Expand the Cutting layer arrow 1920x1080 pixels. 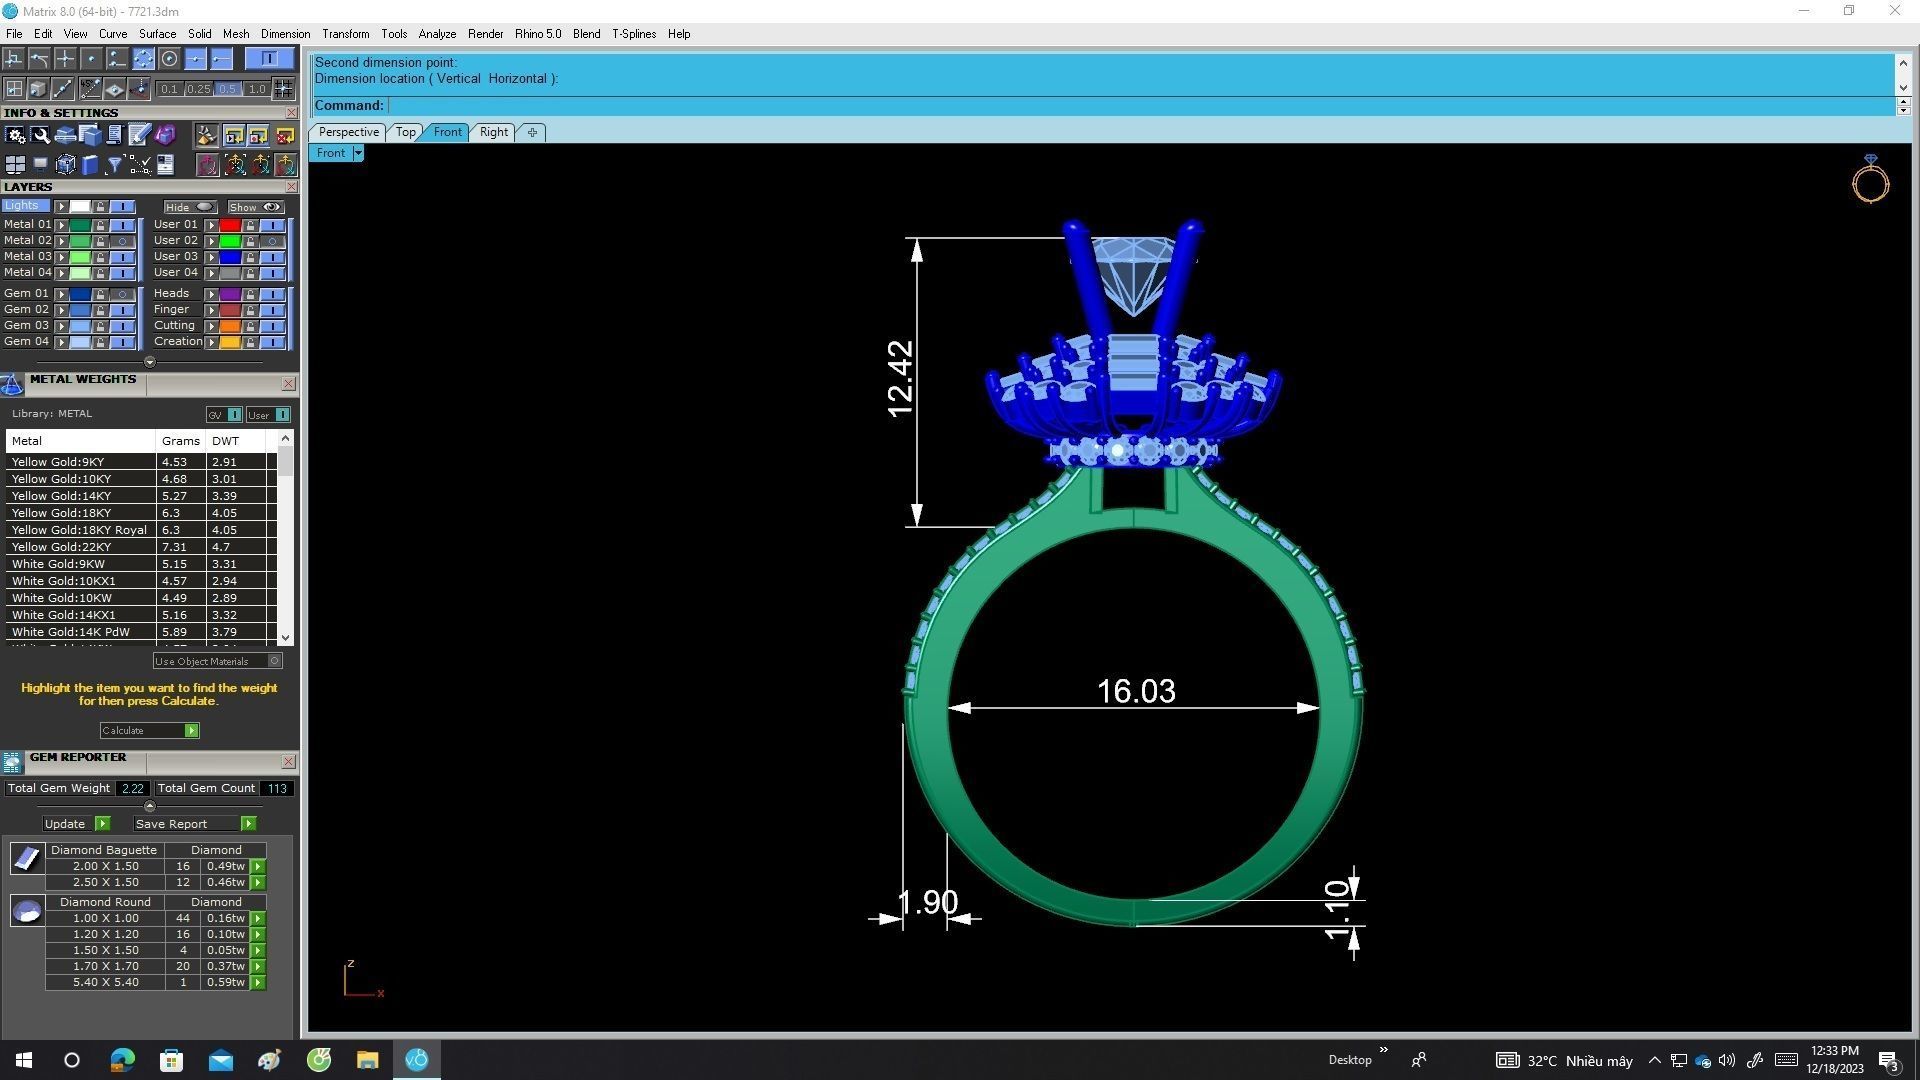(x=211, y=326)
